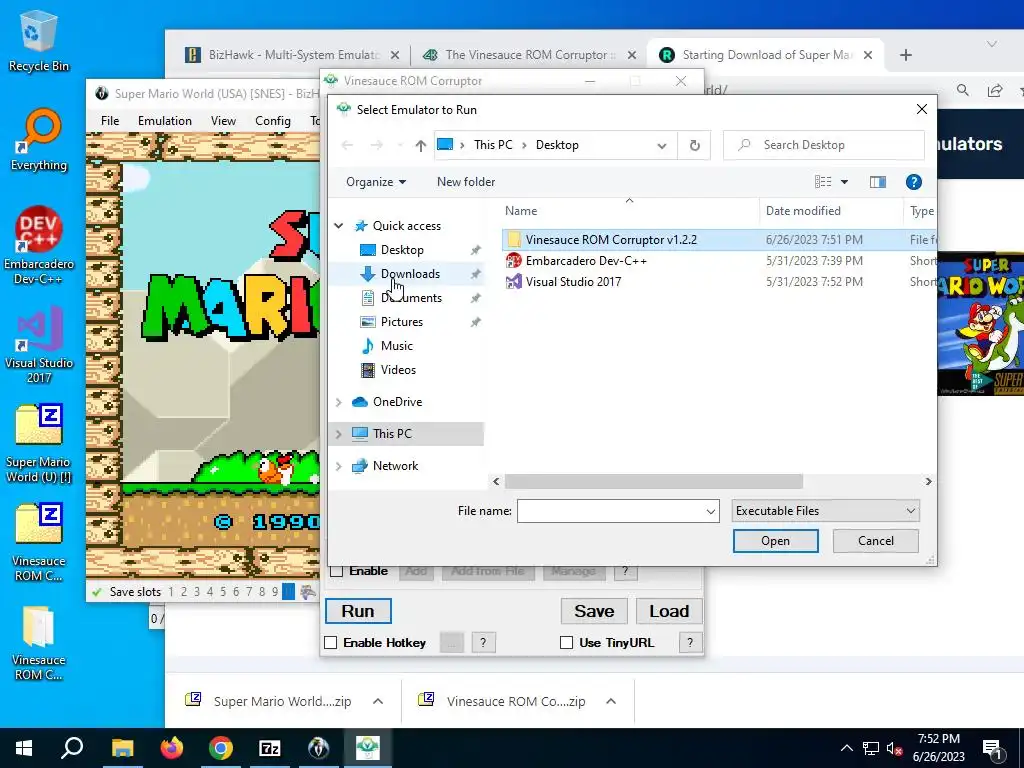Open the Organize dropdown menu
This screenshot has height=768, width=1024.
pos(376,182)
